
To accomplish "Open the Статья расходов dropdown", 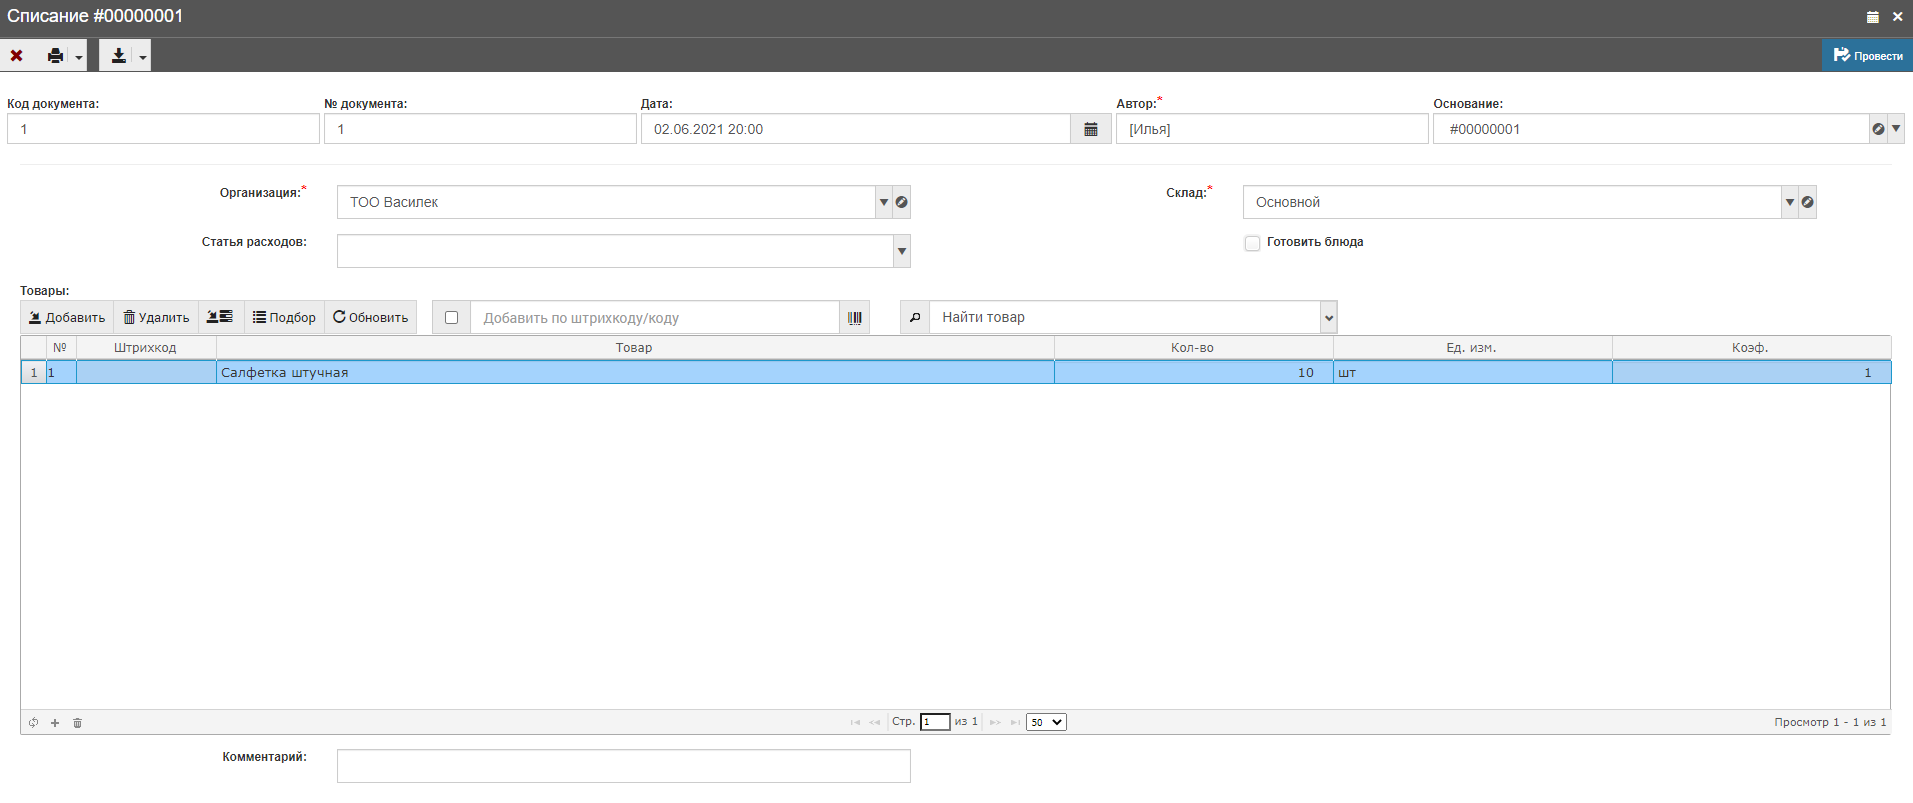I will 901,251.
